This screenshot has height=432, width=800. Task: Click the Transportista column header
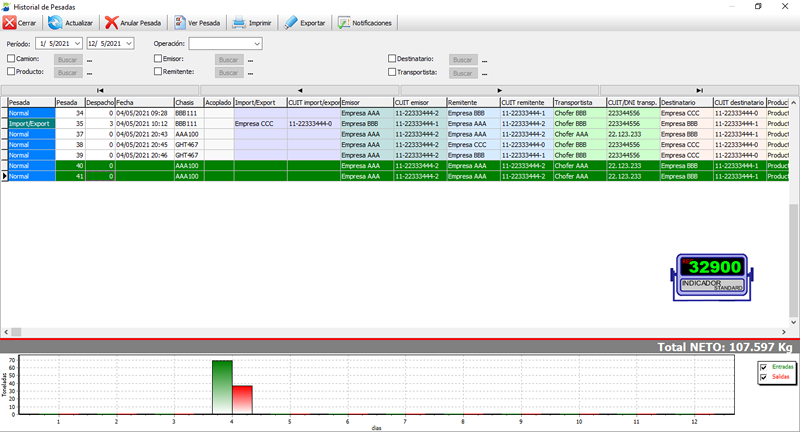pos(578,102)
